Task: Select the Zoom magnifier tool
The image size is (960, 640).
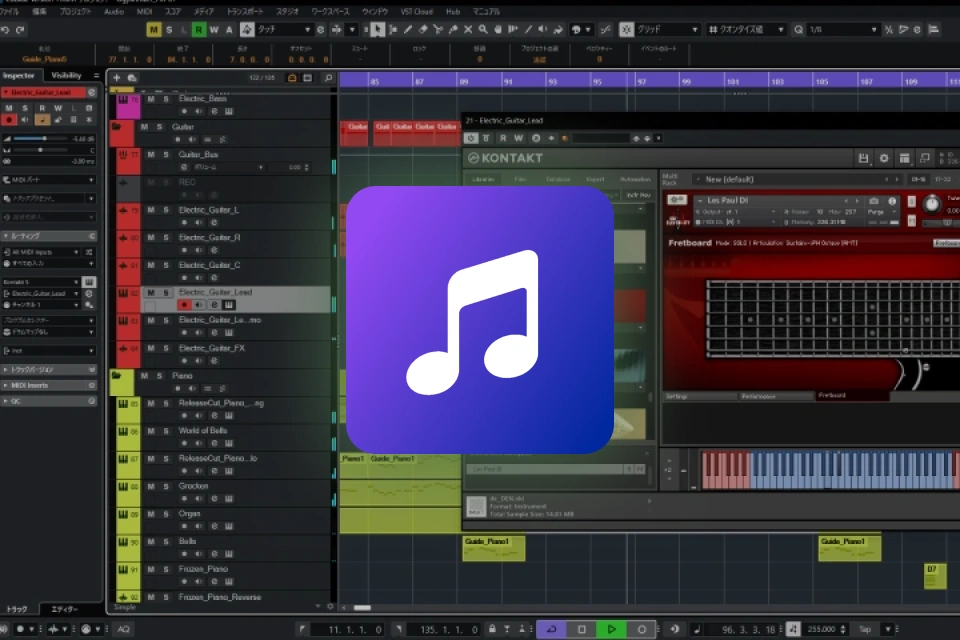Action: [483, 29]
